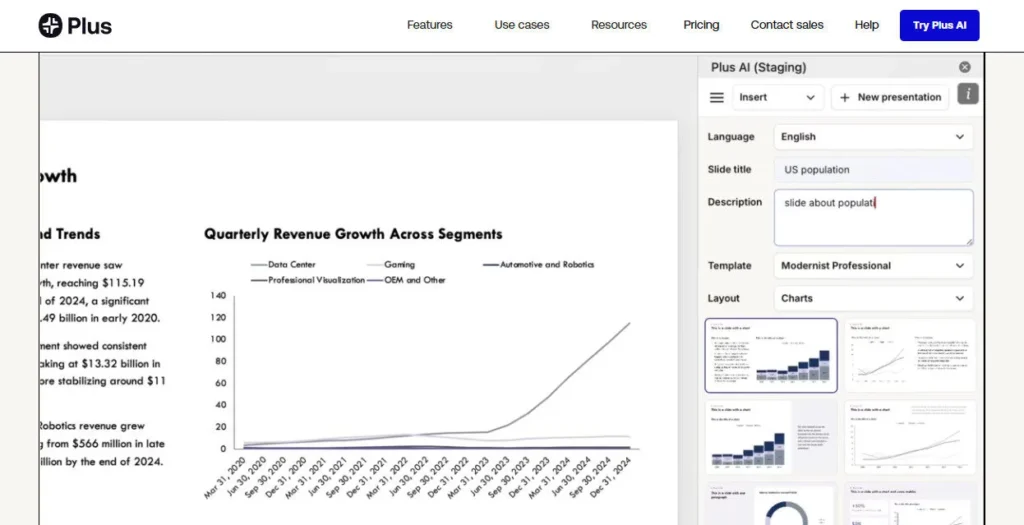Click the Try Plus AI button
1024x525 pixels.
point(939,25)
